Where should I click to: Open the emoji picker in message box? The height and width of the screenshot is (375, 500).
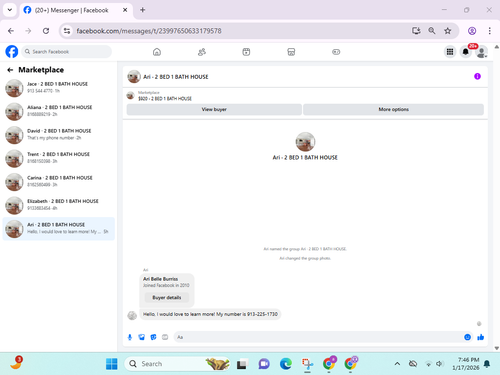click(x=467, y=337)
